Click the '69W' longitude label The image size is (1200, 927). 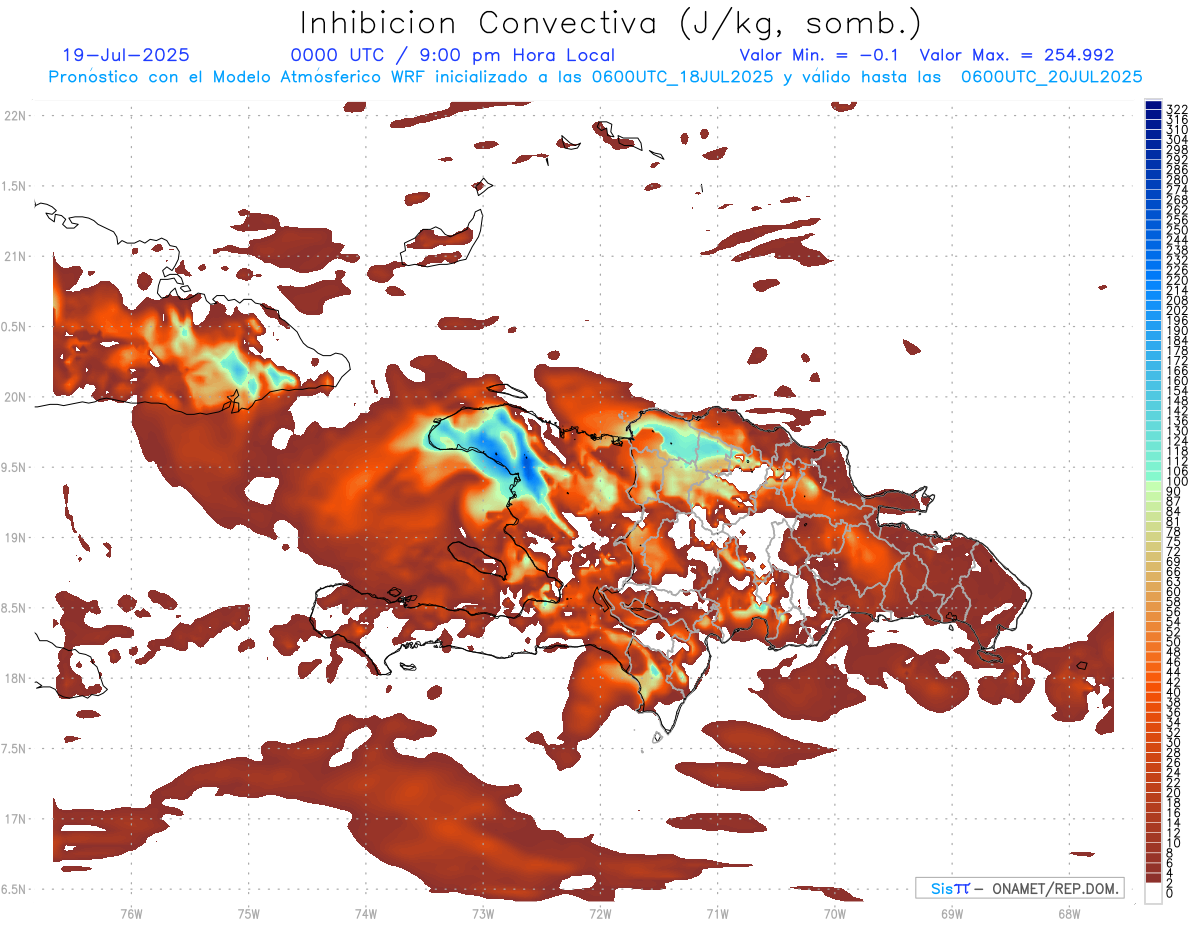(951, 913)
